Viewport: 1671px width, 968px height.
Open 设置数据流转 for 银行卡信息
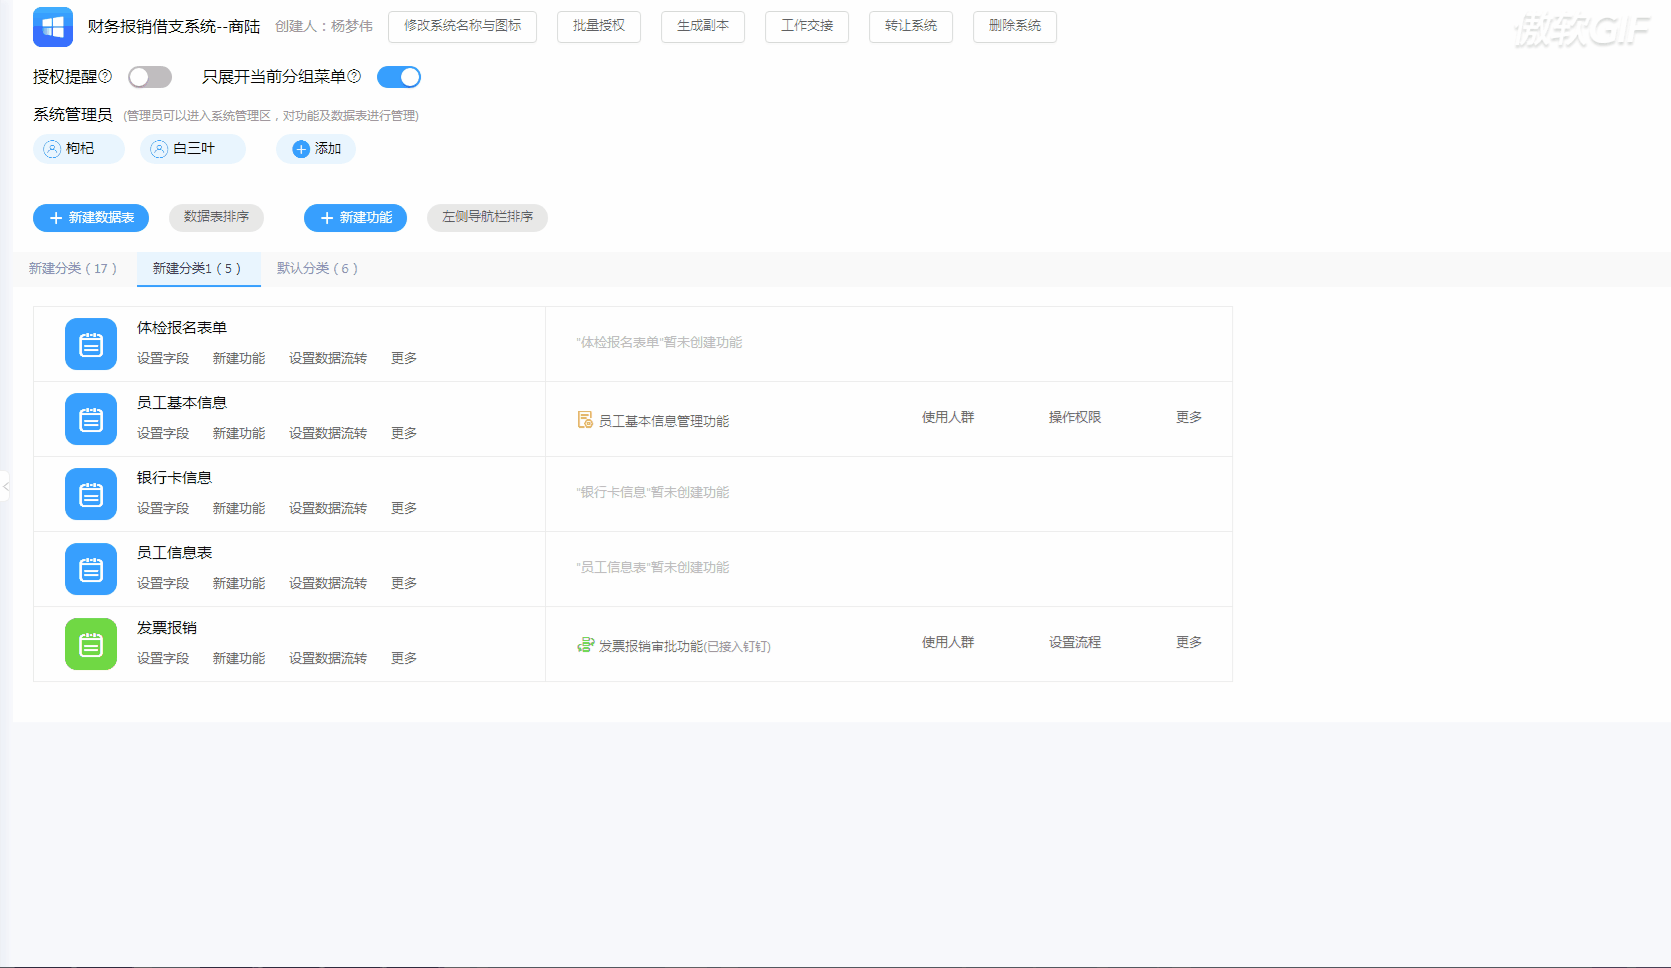click(x=327, y=507)
